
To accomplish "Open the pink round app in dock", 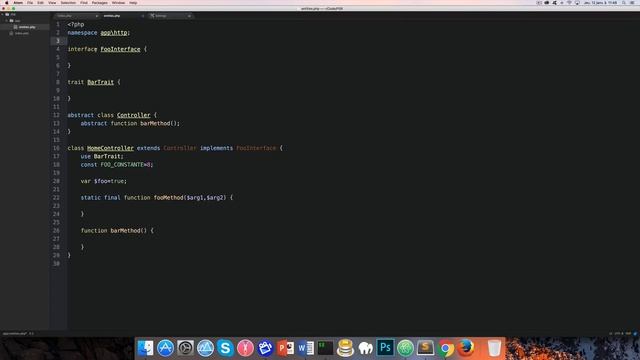I will [245, 348].
